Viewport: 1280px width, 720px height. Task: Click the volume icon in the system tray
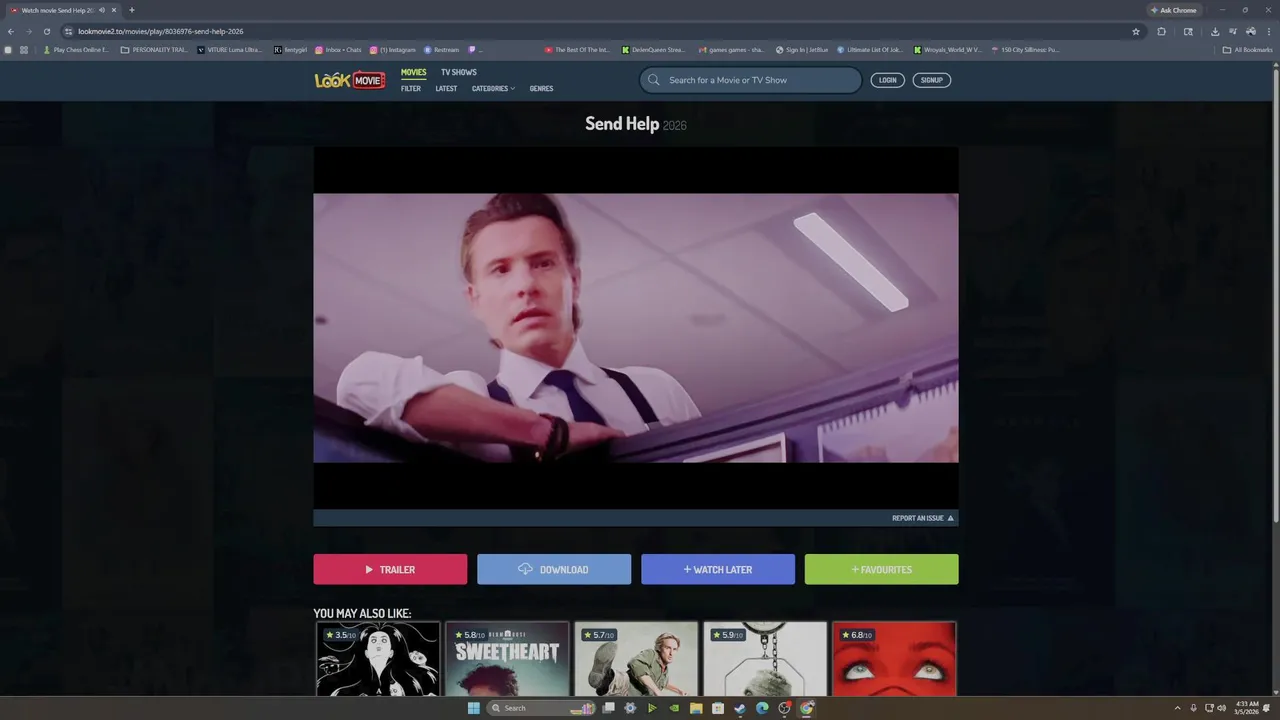(x=1221, y=708)
